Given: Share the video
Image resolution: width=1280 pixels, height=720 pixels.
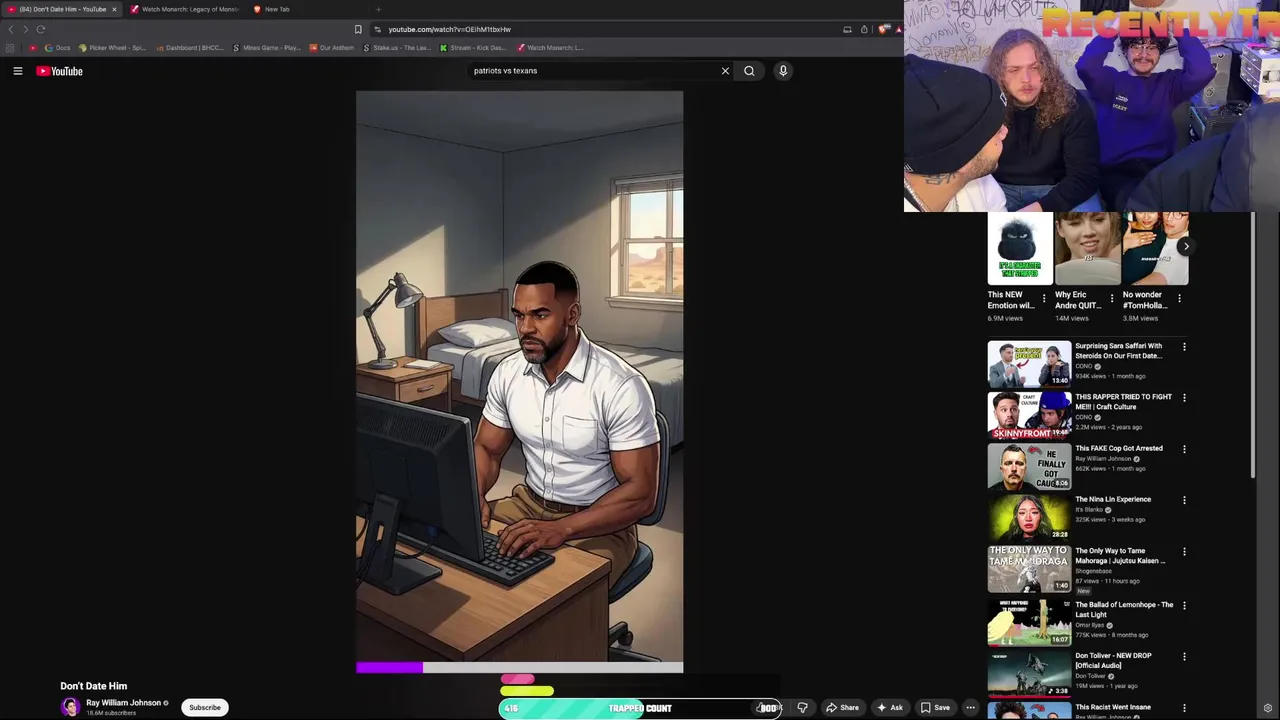Looking at the screenshot, I should pos(842,708).
